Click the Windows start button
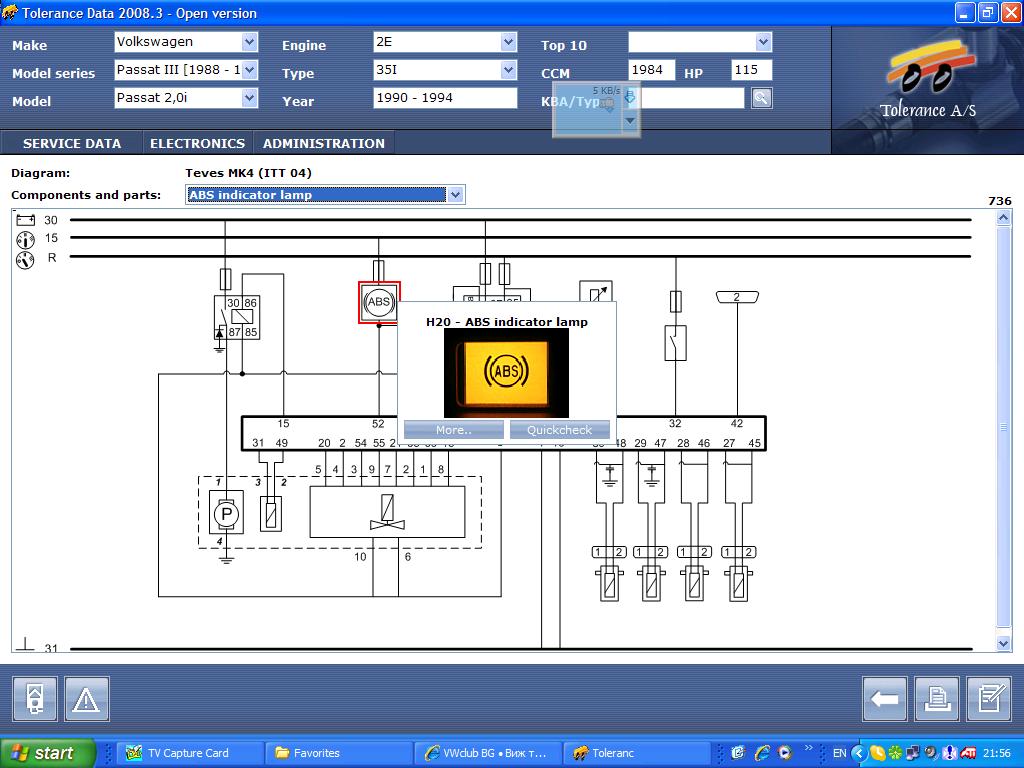1024x768 pixels. [x=47, y=753]
